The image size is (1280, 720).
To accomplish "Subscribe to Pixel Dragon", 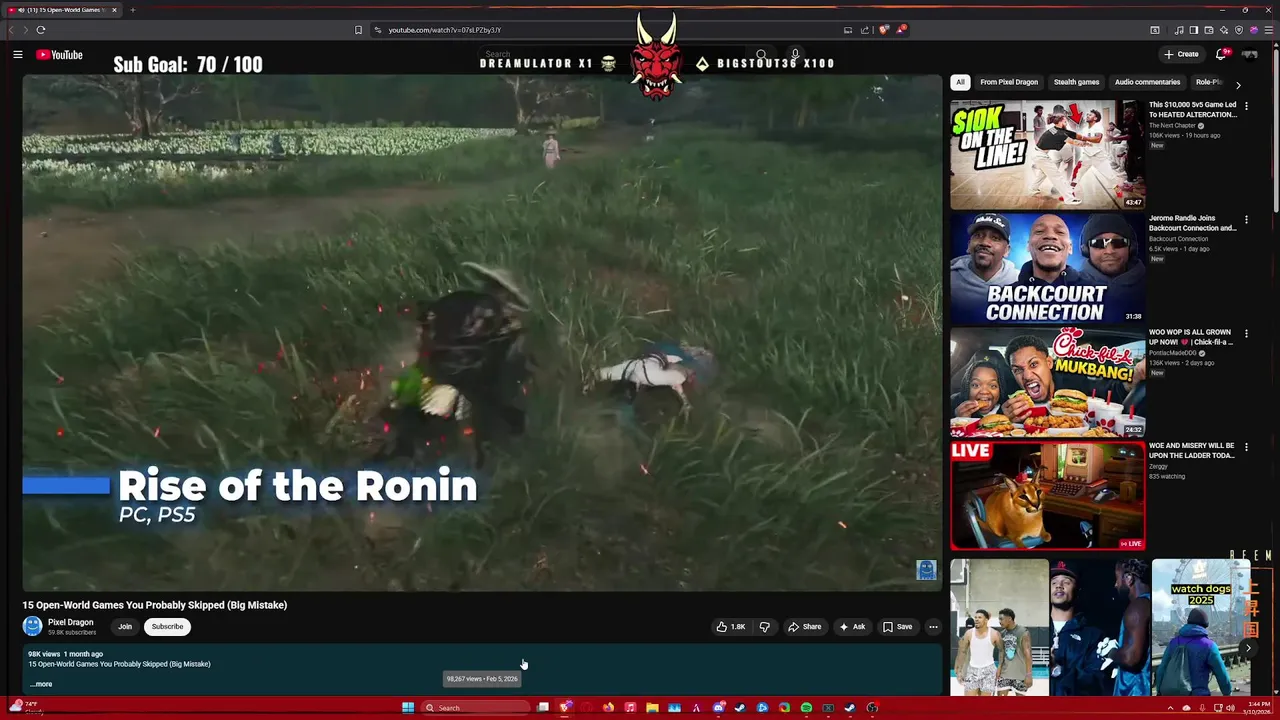I will tap(167, 627).
